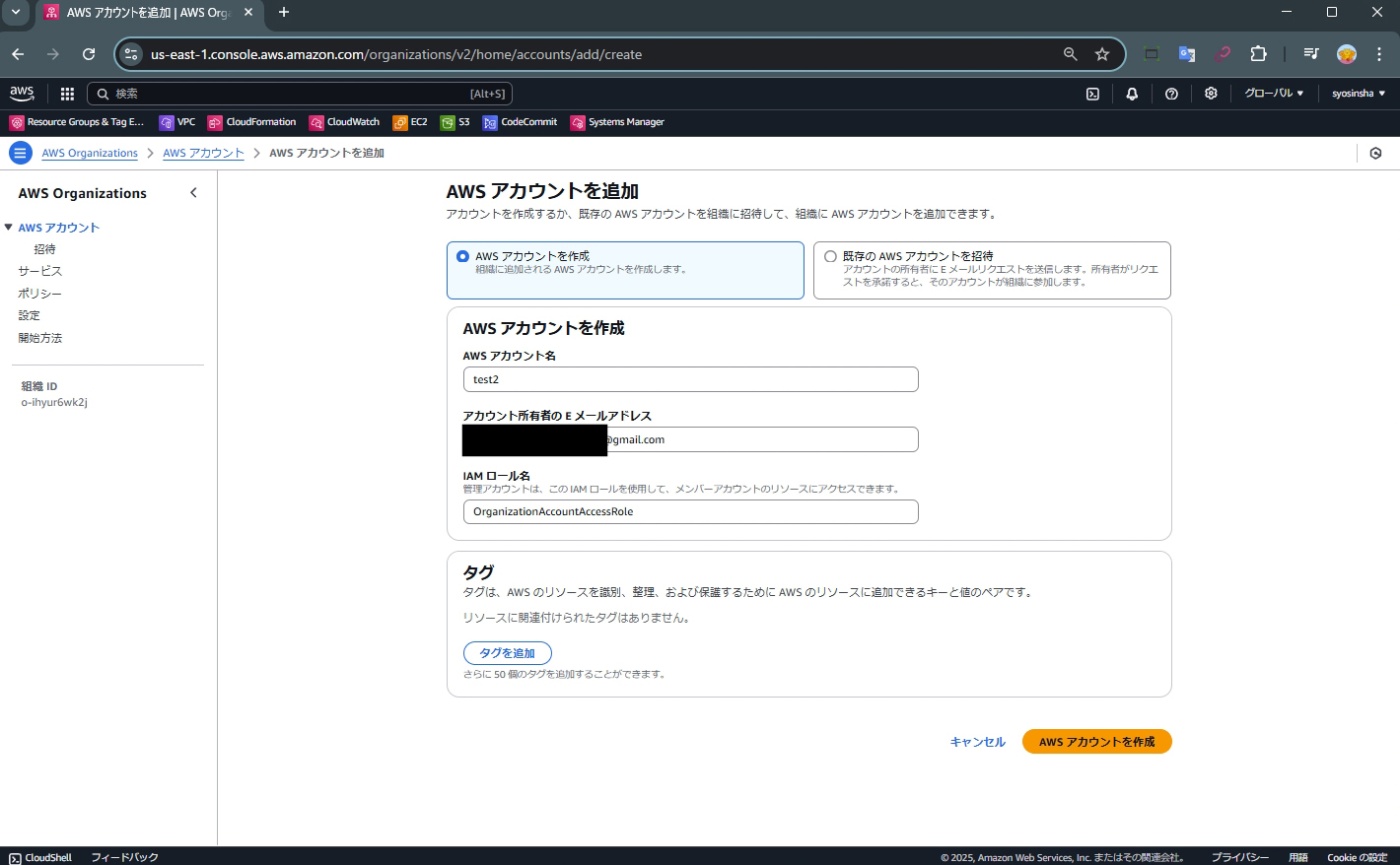The height and width of the screenshot is (865, 1400).
Task: Open the Google Translate extension icon
Action: [1187, 54]
